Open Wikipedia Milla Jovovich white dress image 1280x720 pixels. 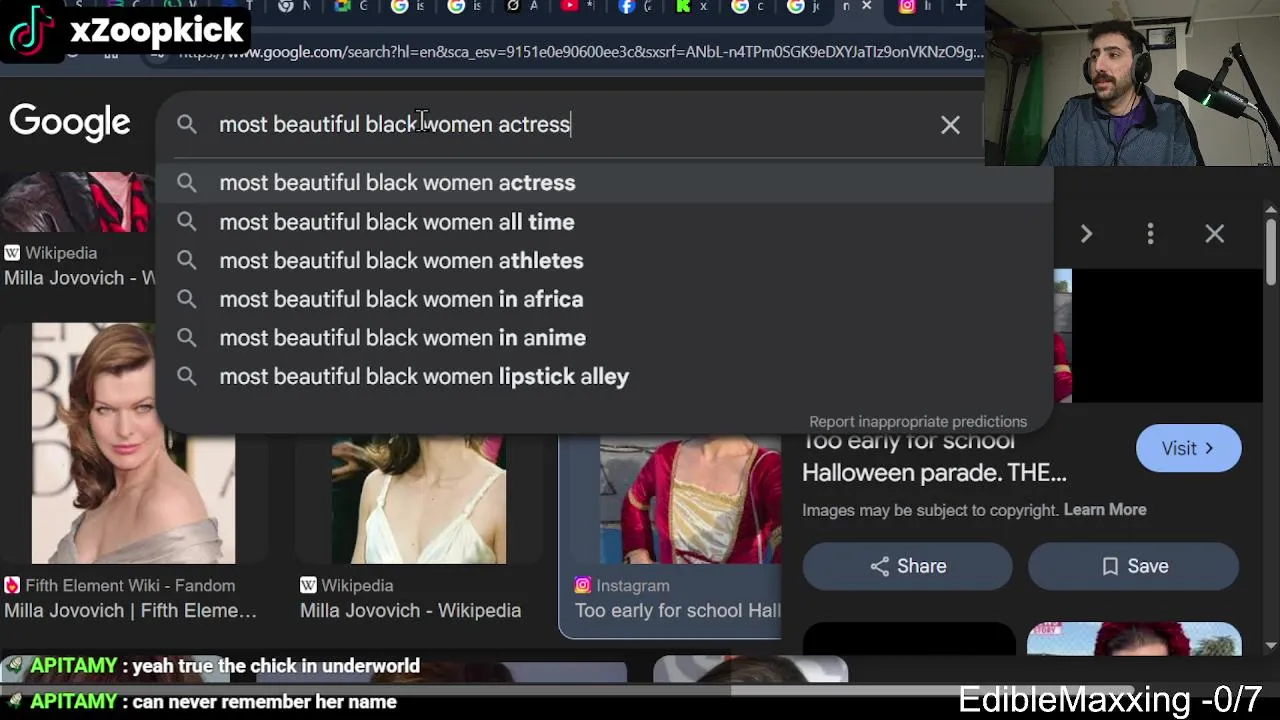[x=419, y=500]
